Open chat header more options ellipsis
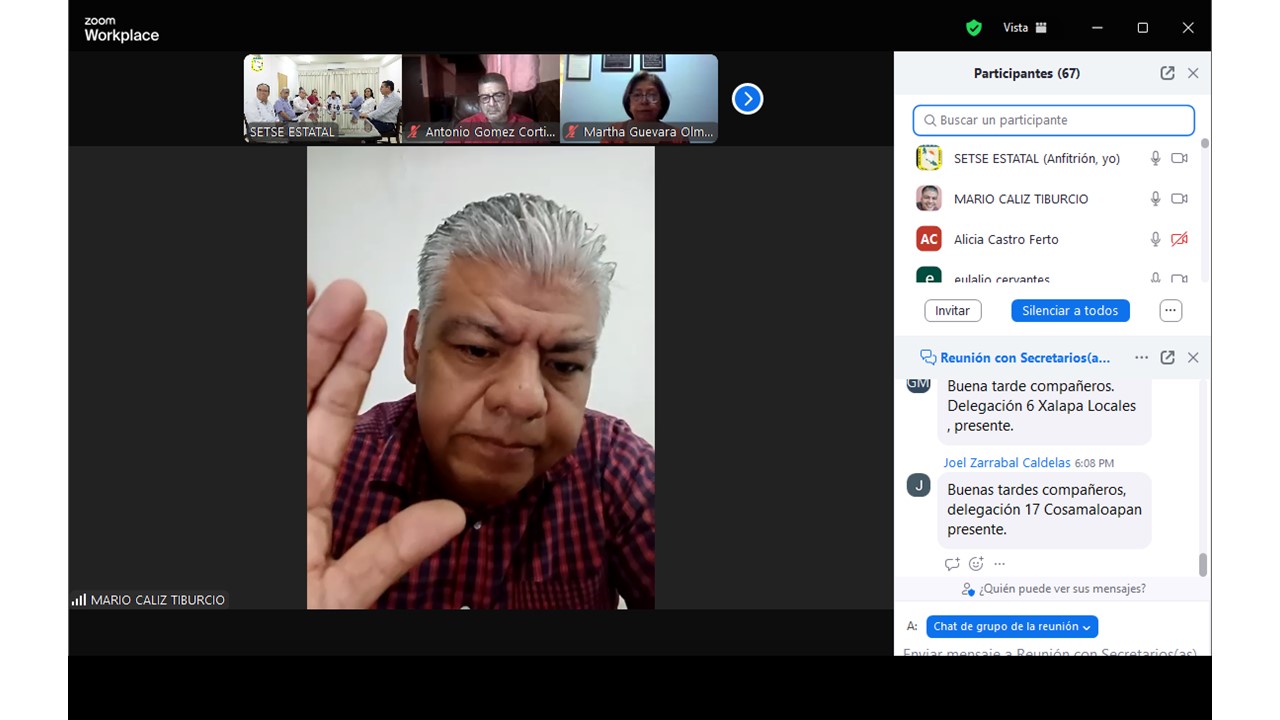This screenshot has height=720, width=1280. pyautogui.click(x=1141, y=358)
